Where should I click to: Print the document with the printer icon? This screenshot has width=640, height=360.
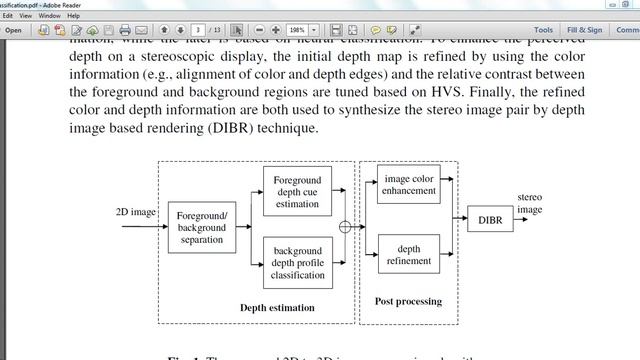coord(125,30)
